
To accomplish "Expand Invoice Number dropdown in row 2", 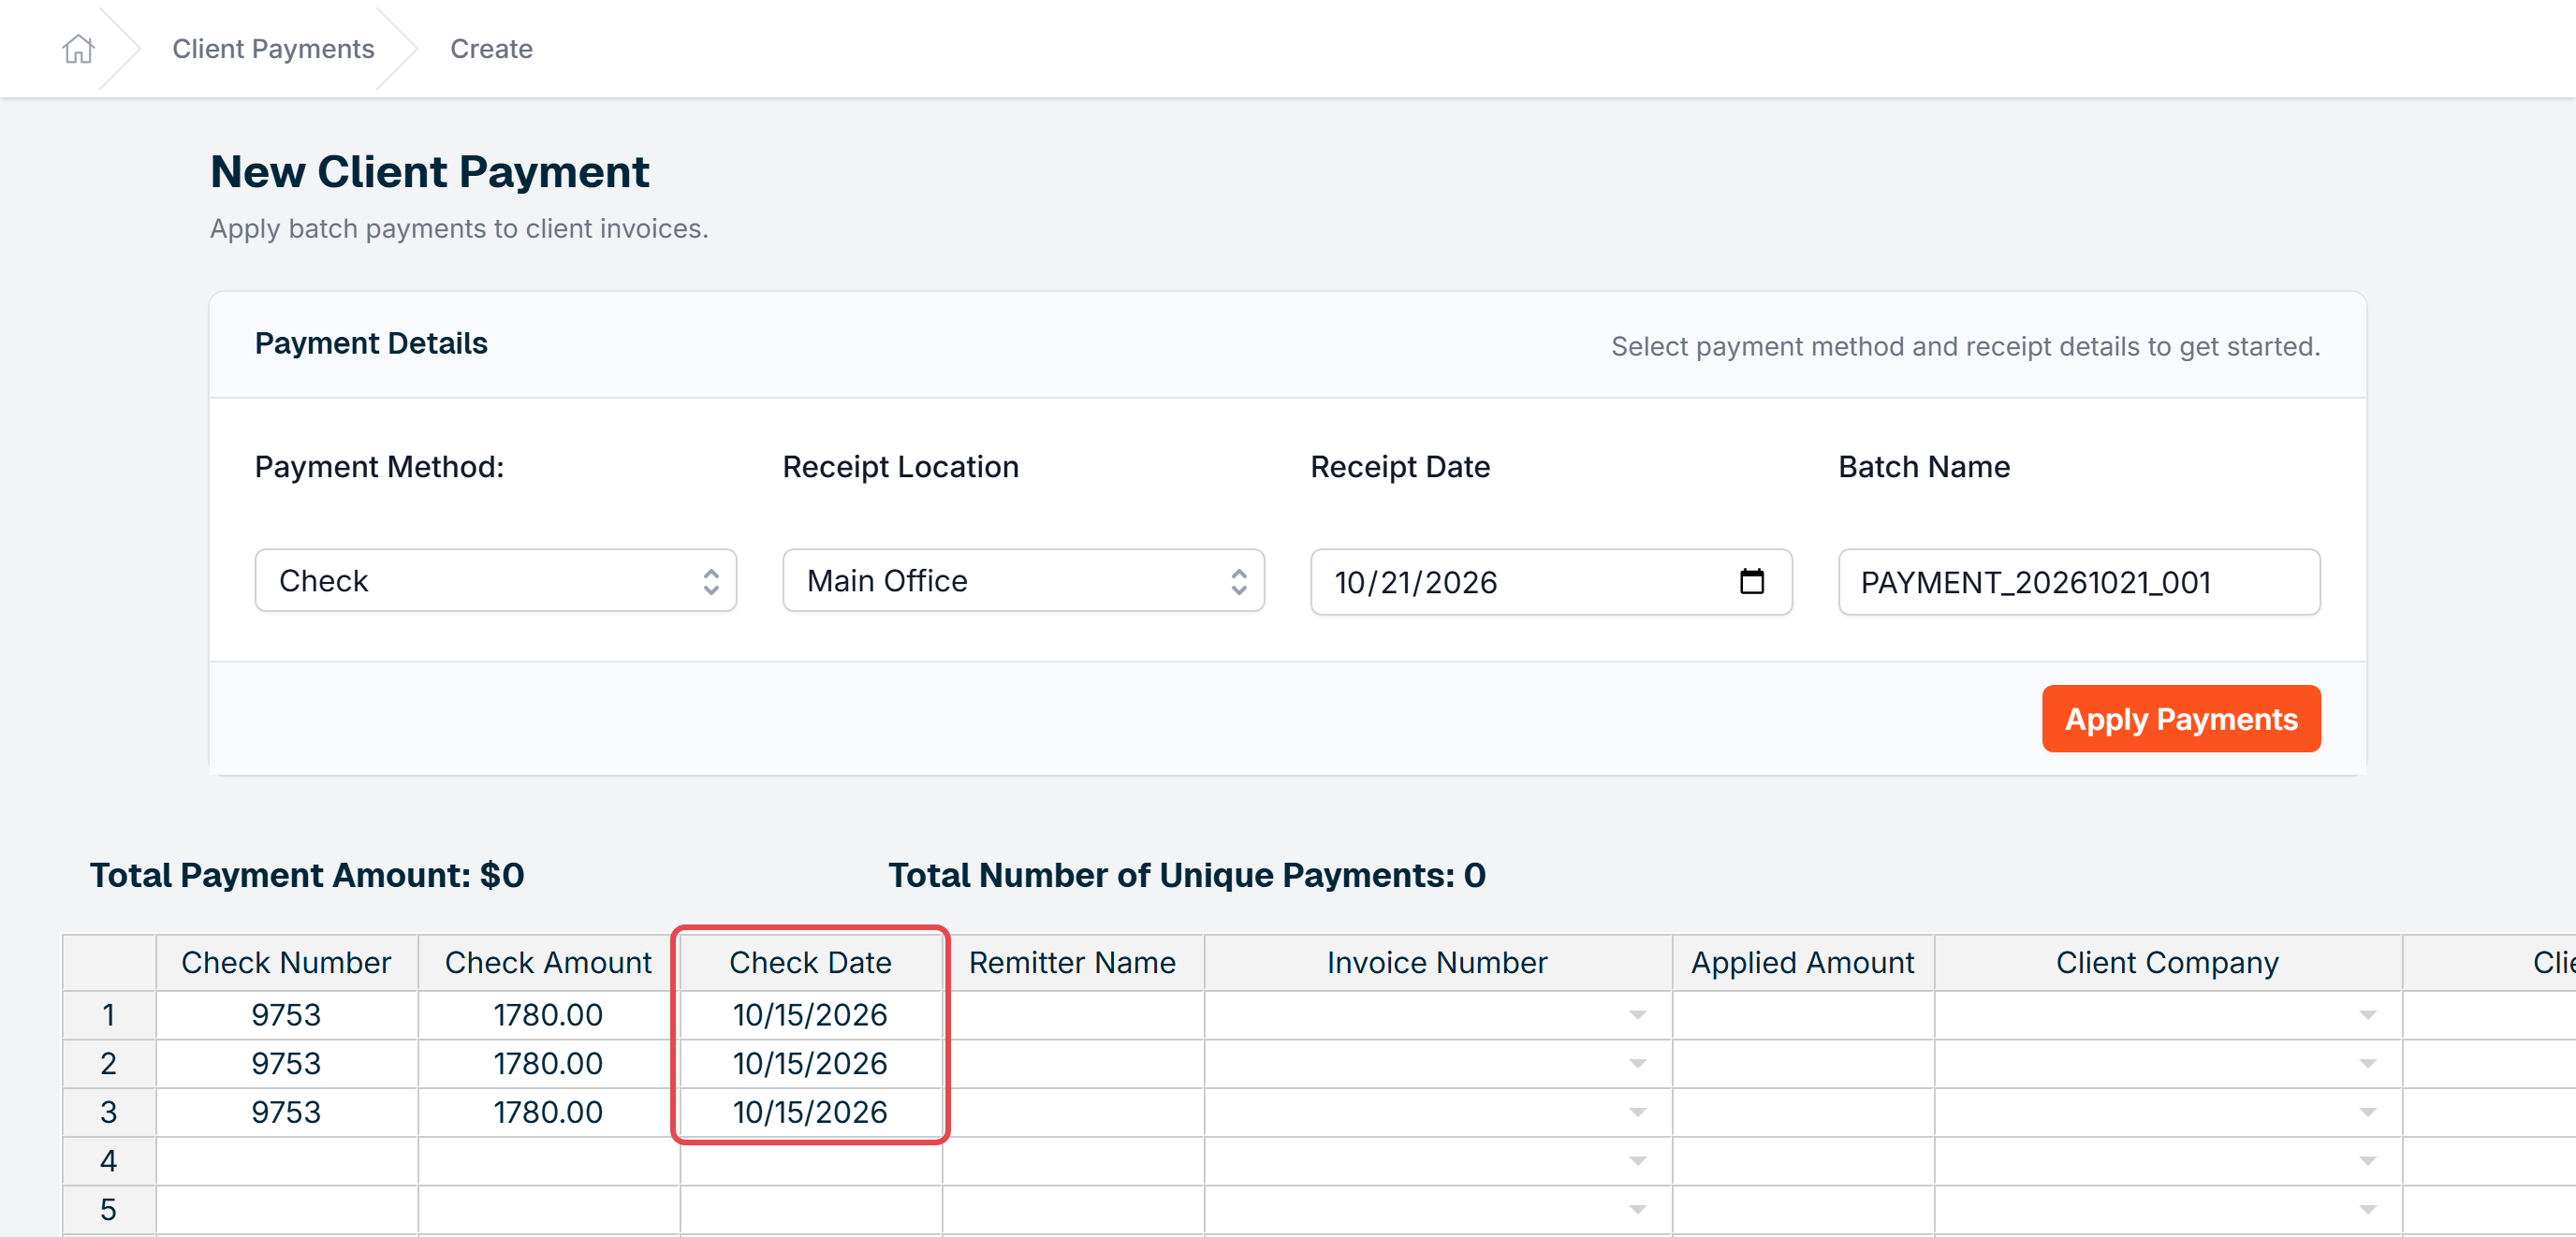I will click(1637, 1064).
